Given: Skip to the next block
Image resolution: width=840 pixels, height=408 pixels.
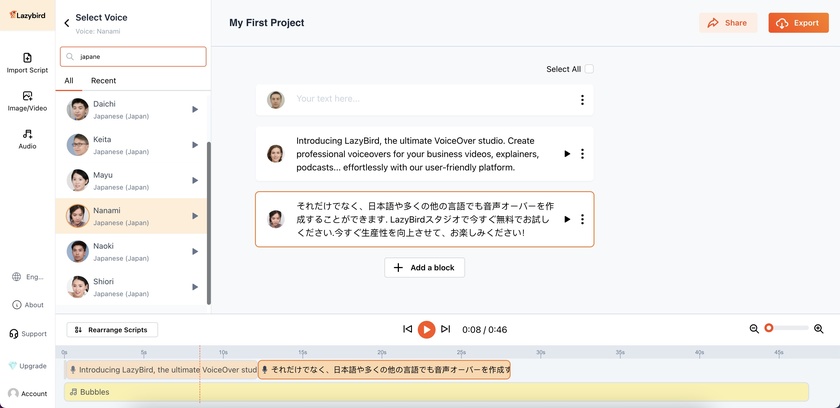Looking at the screenshot, I should point(445,329).
